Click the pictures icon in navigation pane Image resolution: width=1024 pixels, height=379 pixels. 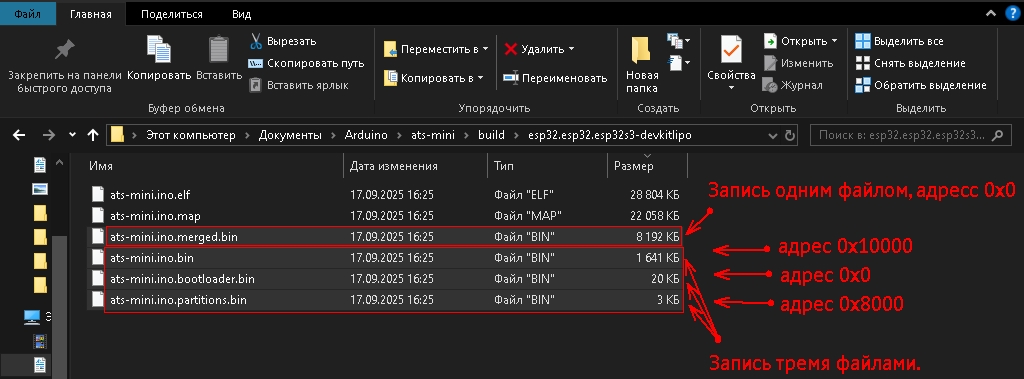click(x=40, y=190)
